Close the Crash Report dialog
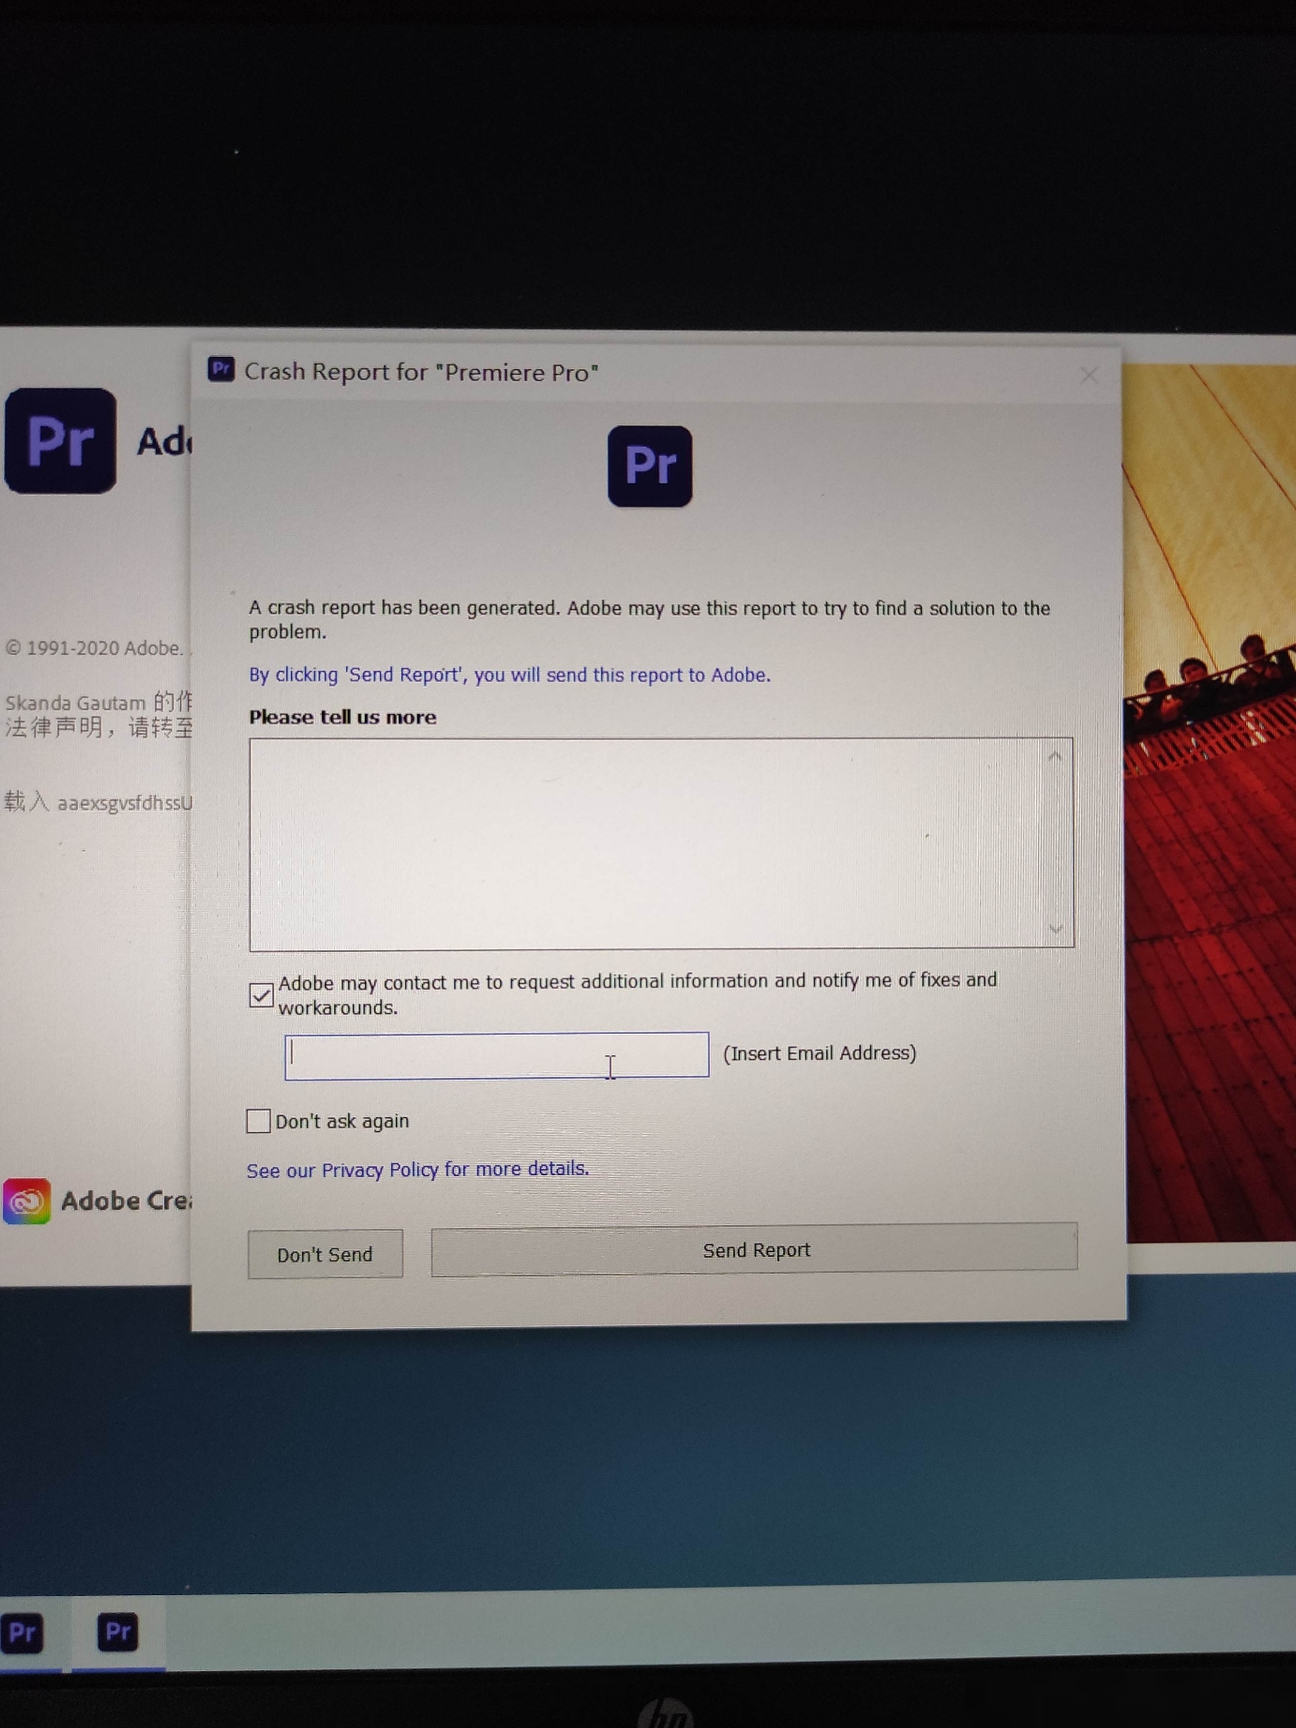Image resolution: width=1296 pixels, height=1728 pixels. [1089, 375]
